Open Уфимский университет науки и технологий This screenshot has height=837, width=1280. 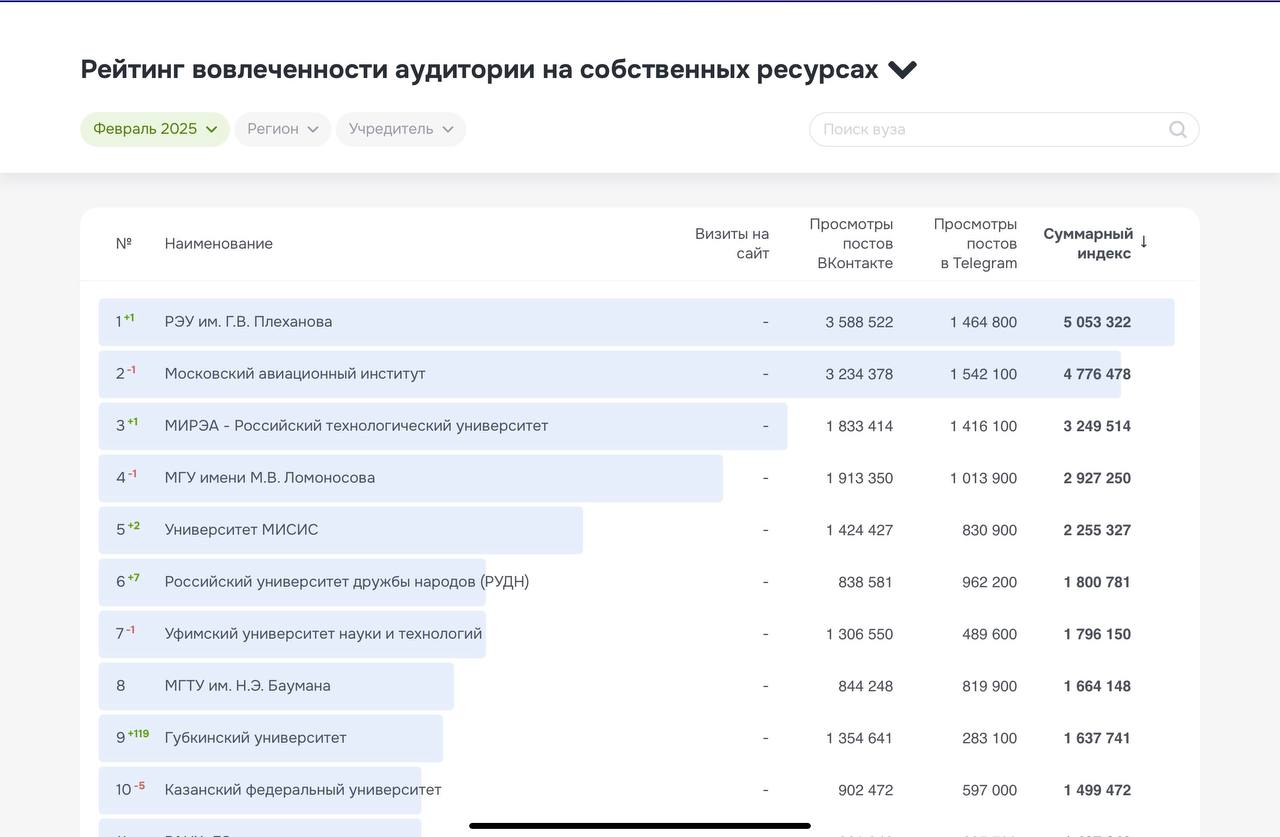click(x=323, y=634)
